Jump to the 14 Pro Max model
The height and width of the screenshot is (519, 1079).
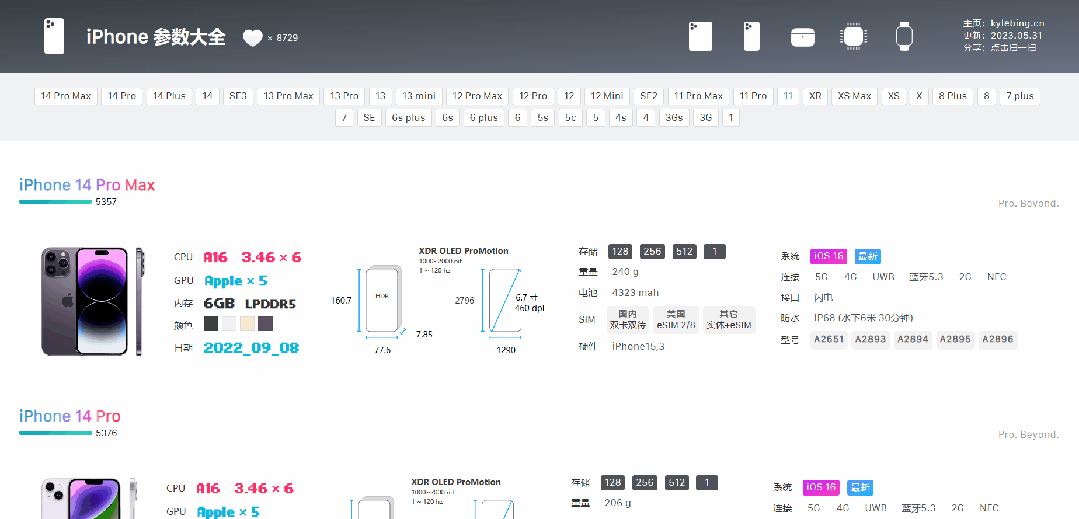coord(66,96)
